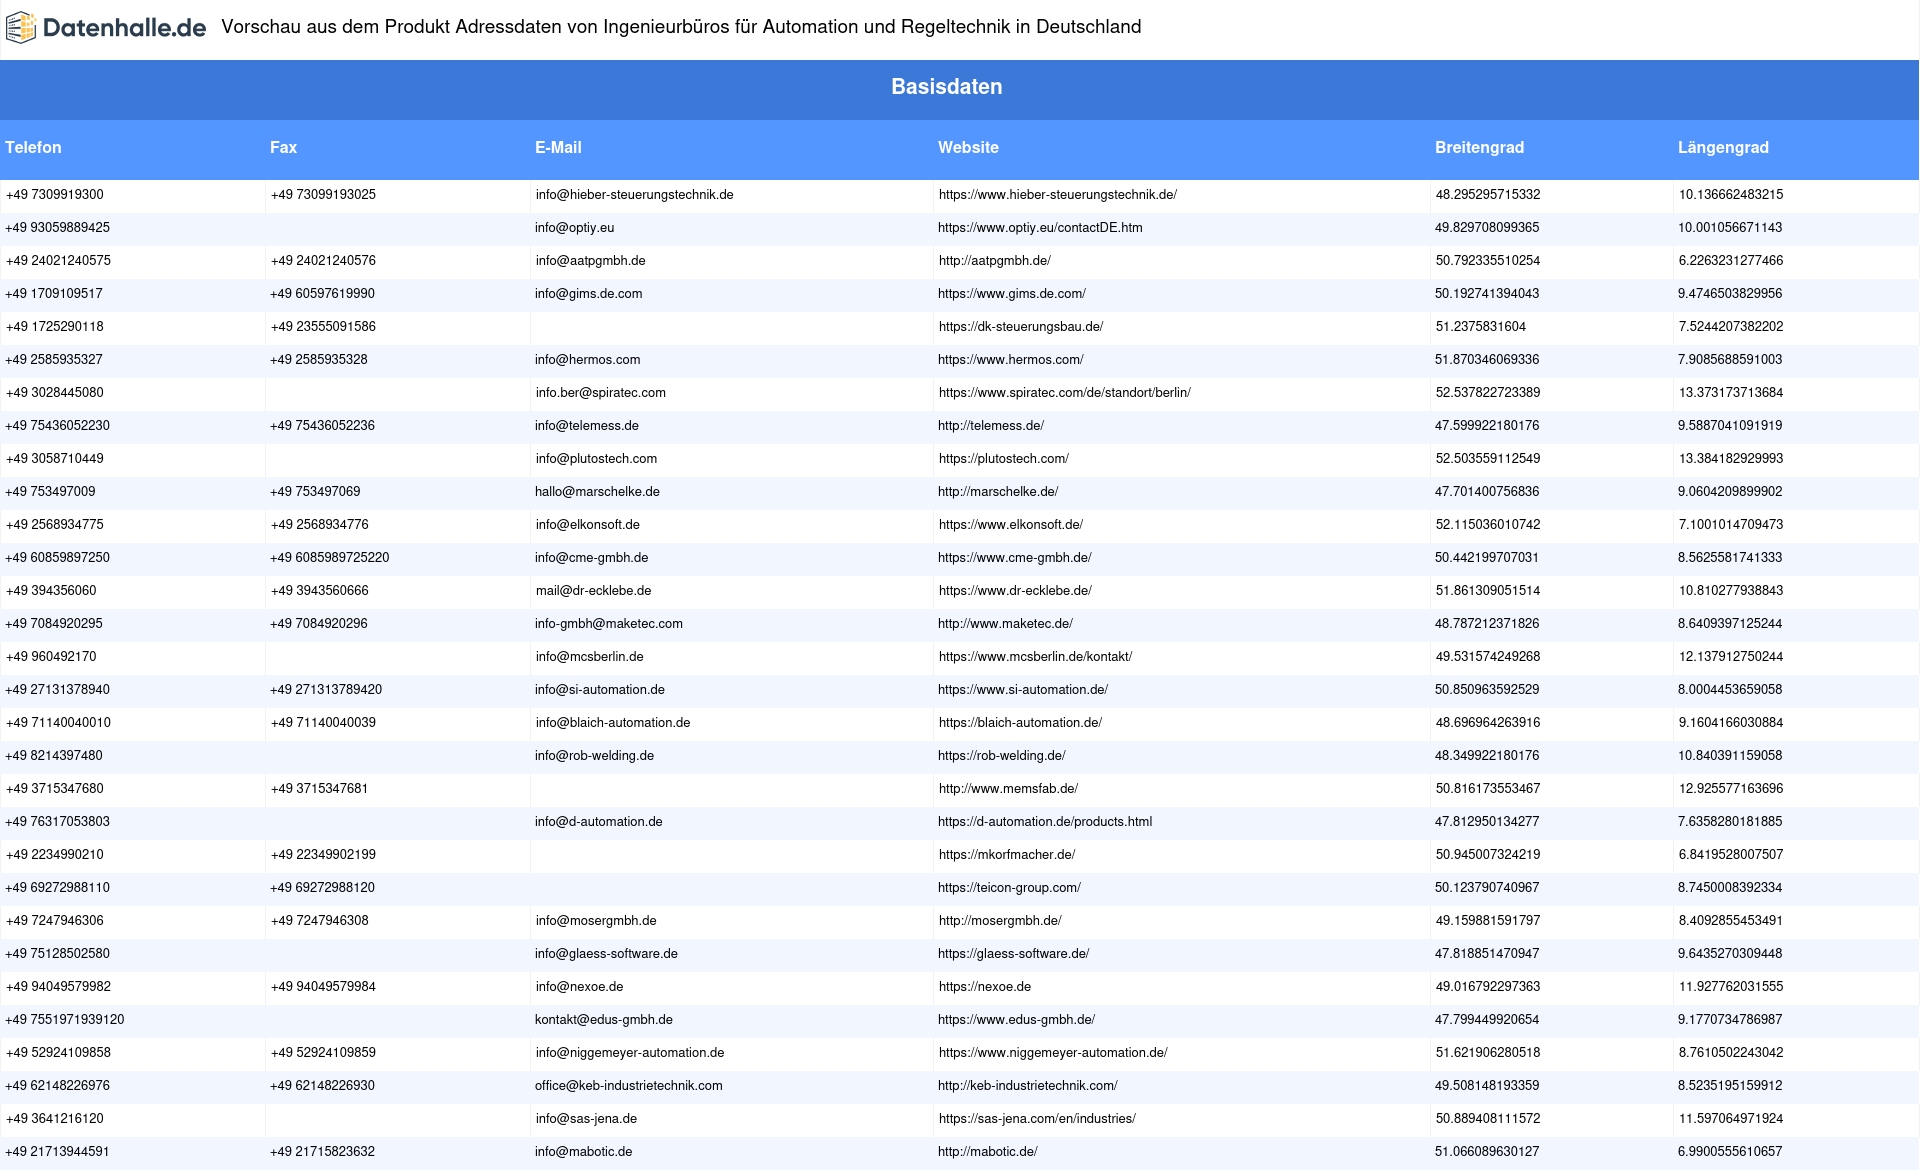Click the E-Mail column header

558,148
